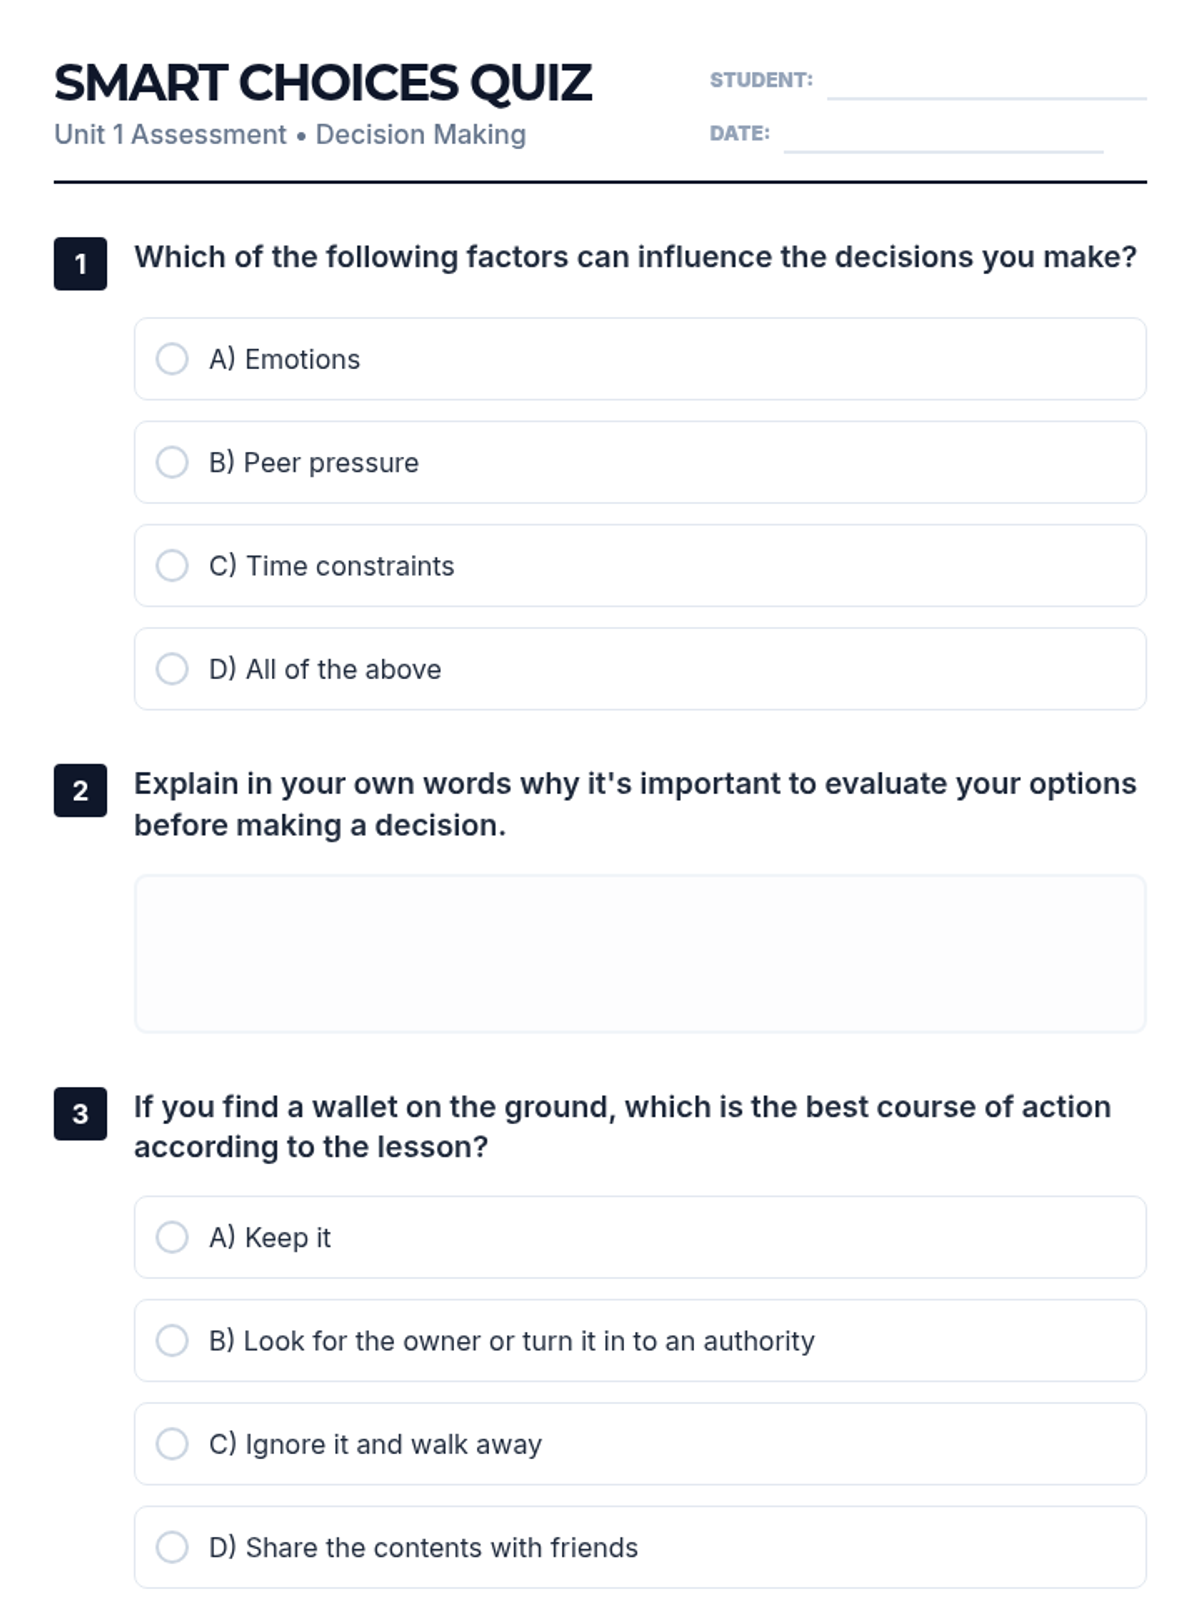Image resolution: width=1200 pixels, height=1600 pixels.
Task: Click question 1 text about influencing factors
Action: (x=635, y=257)
